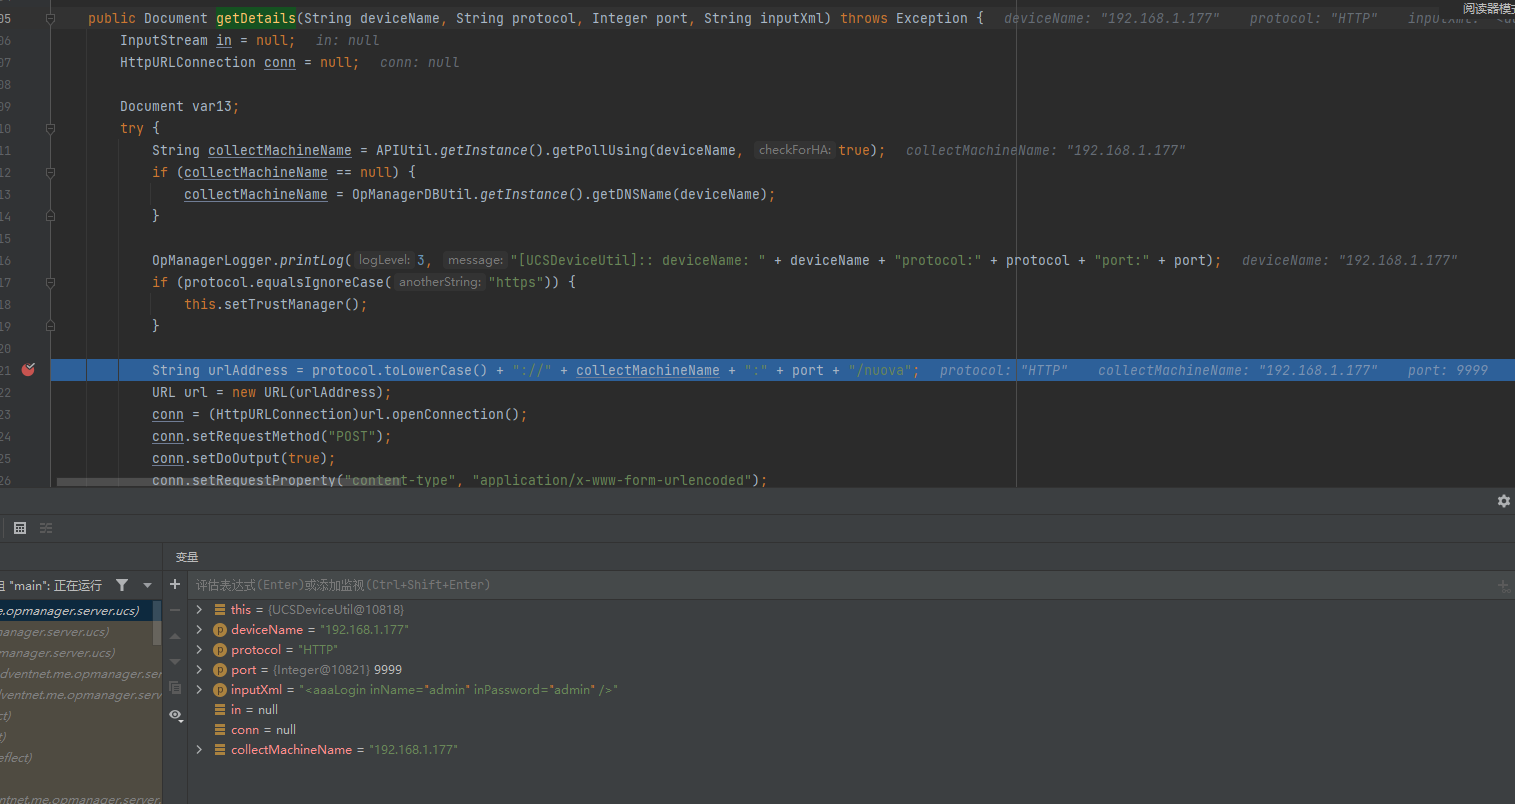Collapse the getDetails method fold marker
Viewport: 1515px width, 804px height.
(50, 18)
